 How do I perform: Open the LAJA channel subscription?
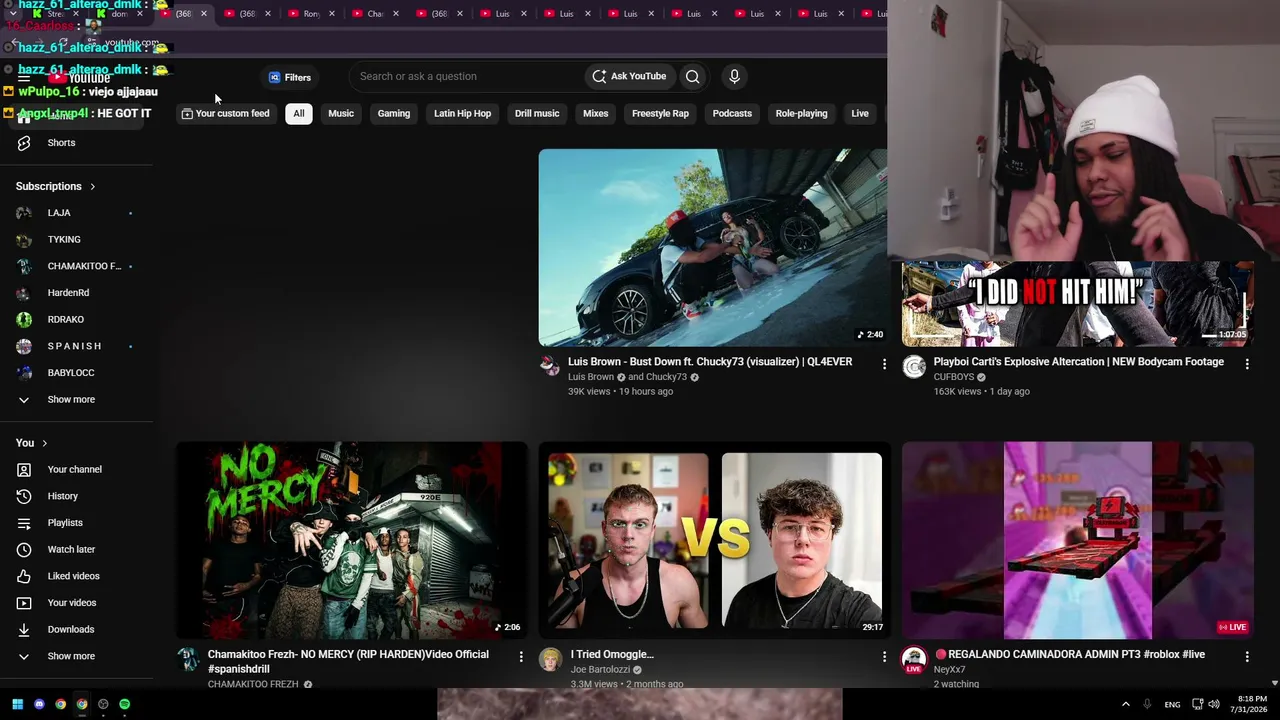pos(77,213)
